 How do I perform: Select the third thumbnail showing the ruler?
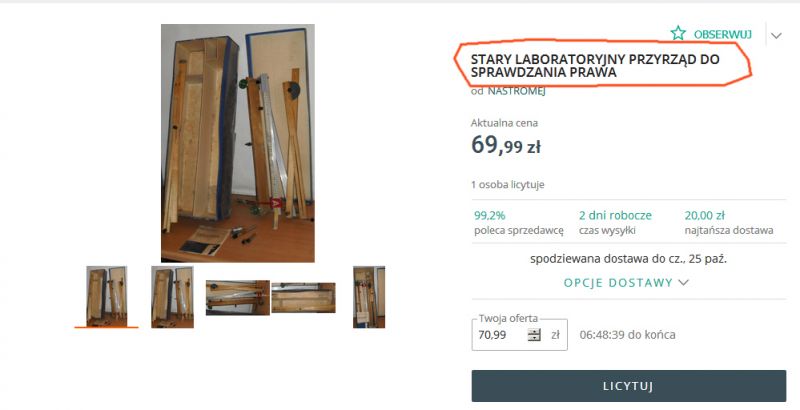(x=238, y=297)
